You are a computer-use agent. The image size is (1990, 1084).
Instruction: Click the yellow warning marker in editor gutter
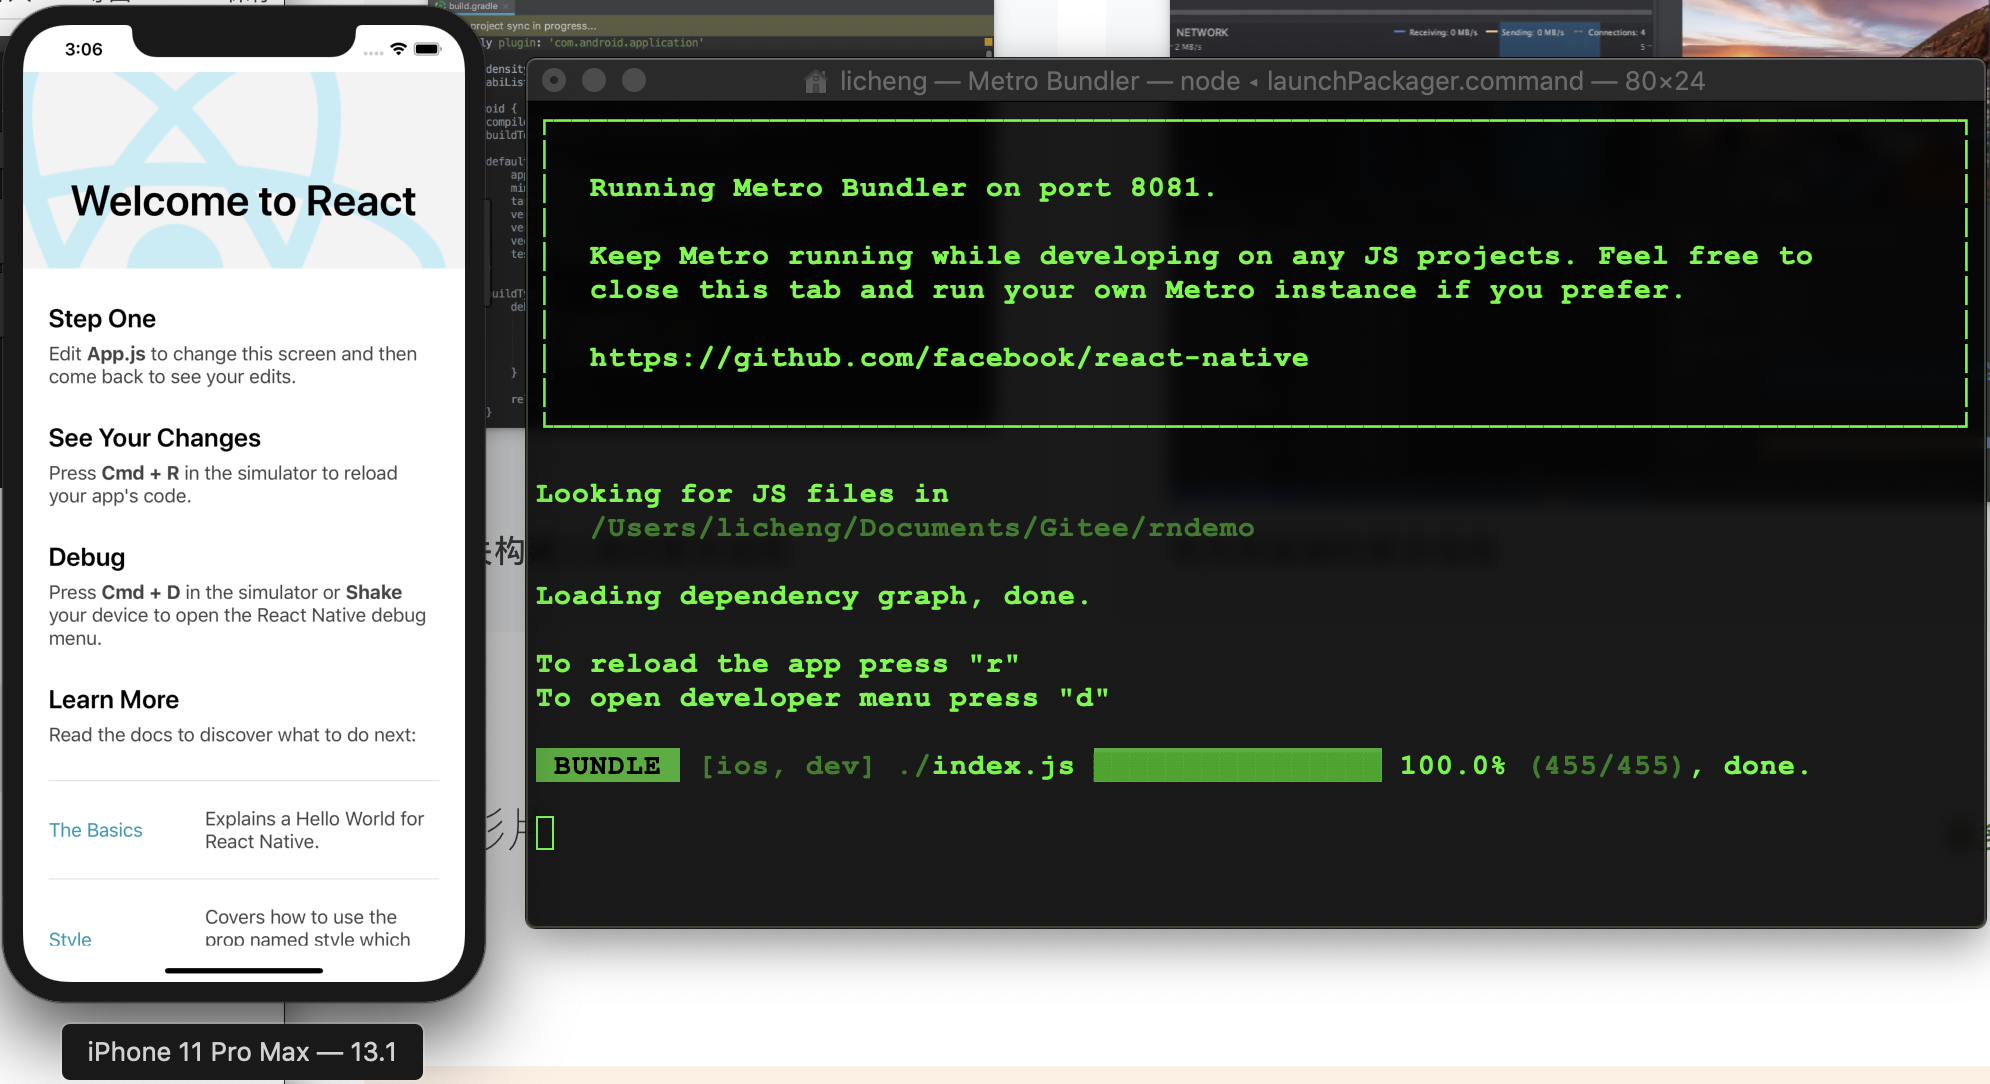coord(988,42)
